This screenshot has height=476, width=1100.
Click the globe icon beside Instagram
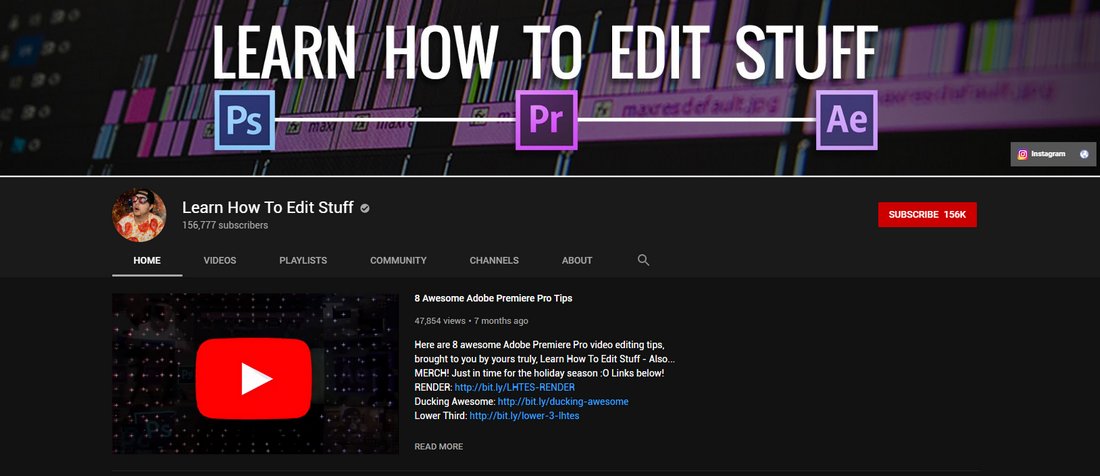click(x=1084, y=154)
